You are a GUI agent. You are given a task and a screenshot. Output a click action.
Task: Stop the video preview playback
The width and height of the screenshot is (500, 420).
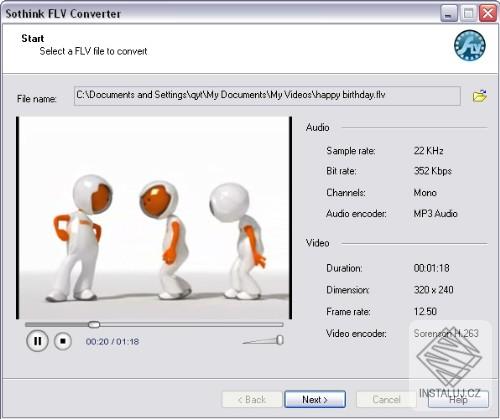[63, 341]
